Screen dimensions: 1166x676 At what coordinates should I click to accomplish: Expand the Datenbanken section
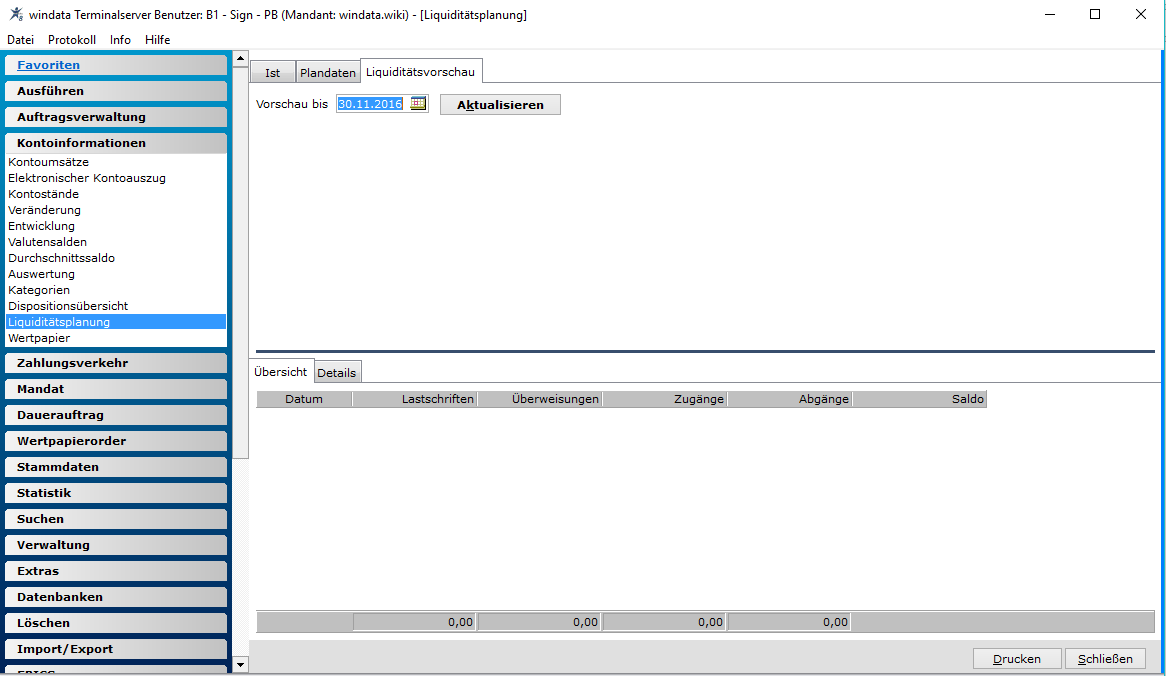click(116, 597)
